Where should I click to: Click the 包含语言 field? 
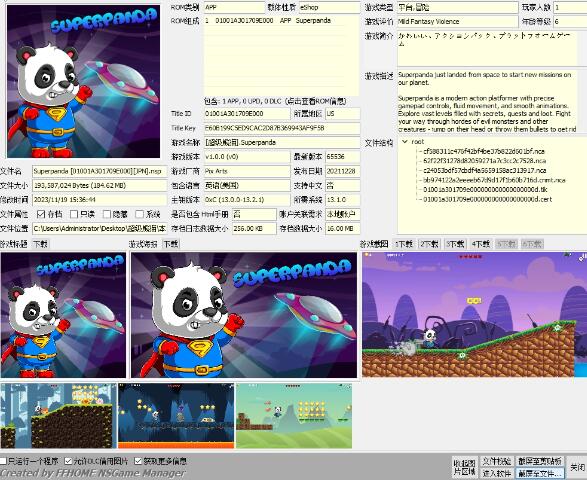click(x=247, y=185)
